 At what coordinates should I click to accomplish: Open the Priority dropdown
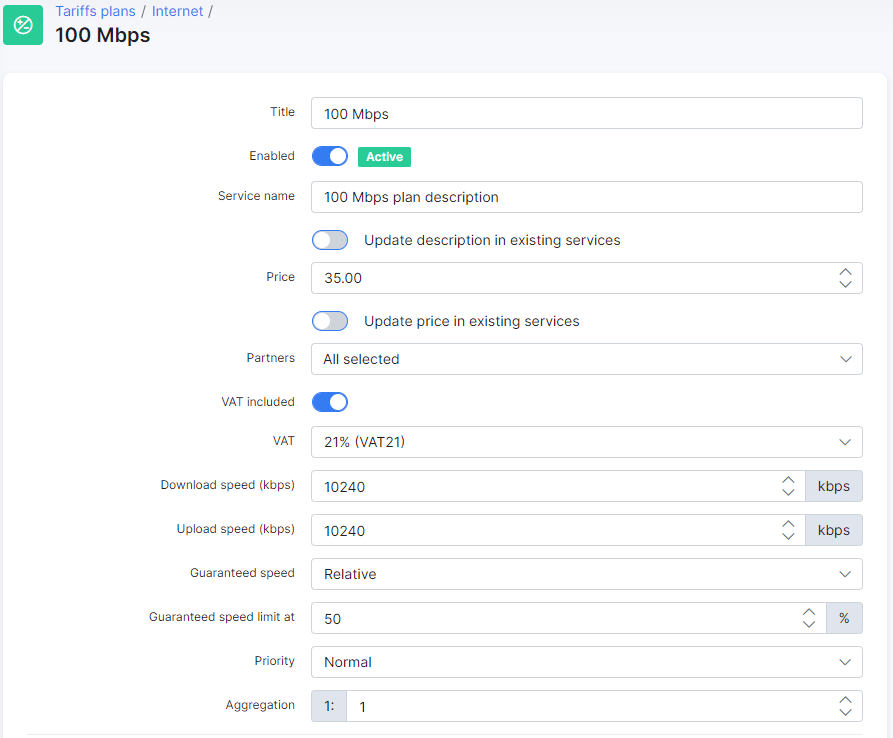586,662
